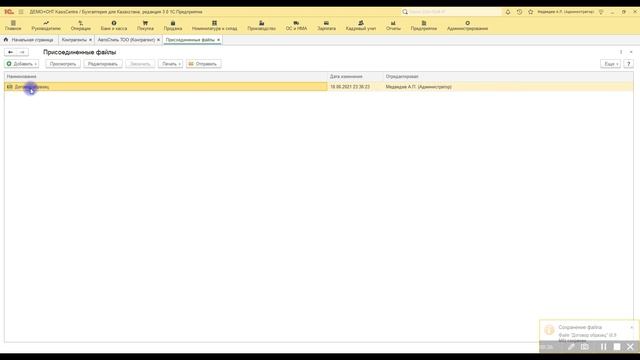Click the camera snapshot icon in recorder bar
The image size is (640, 360).
pos(585,347)
